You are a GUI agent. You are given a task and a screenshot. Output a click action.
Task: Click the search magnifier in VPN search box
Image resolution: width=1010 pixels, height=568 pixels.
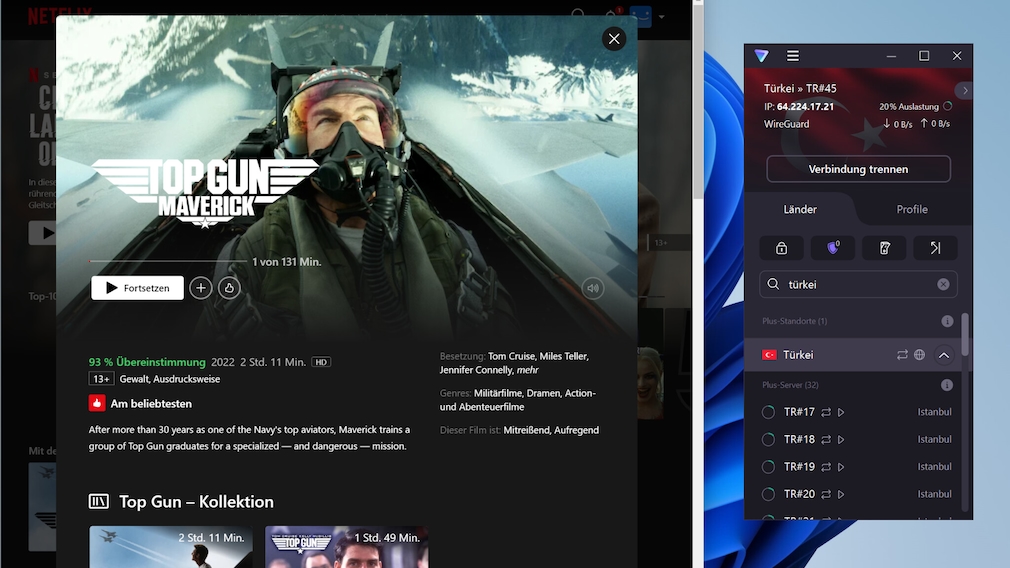tap(774, 284)
